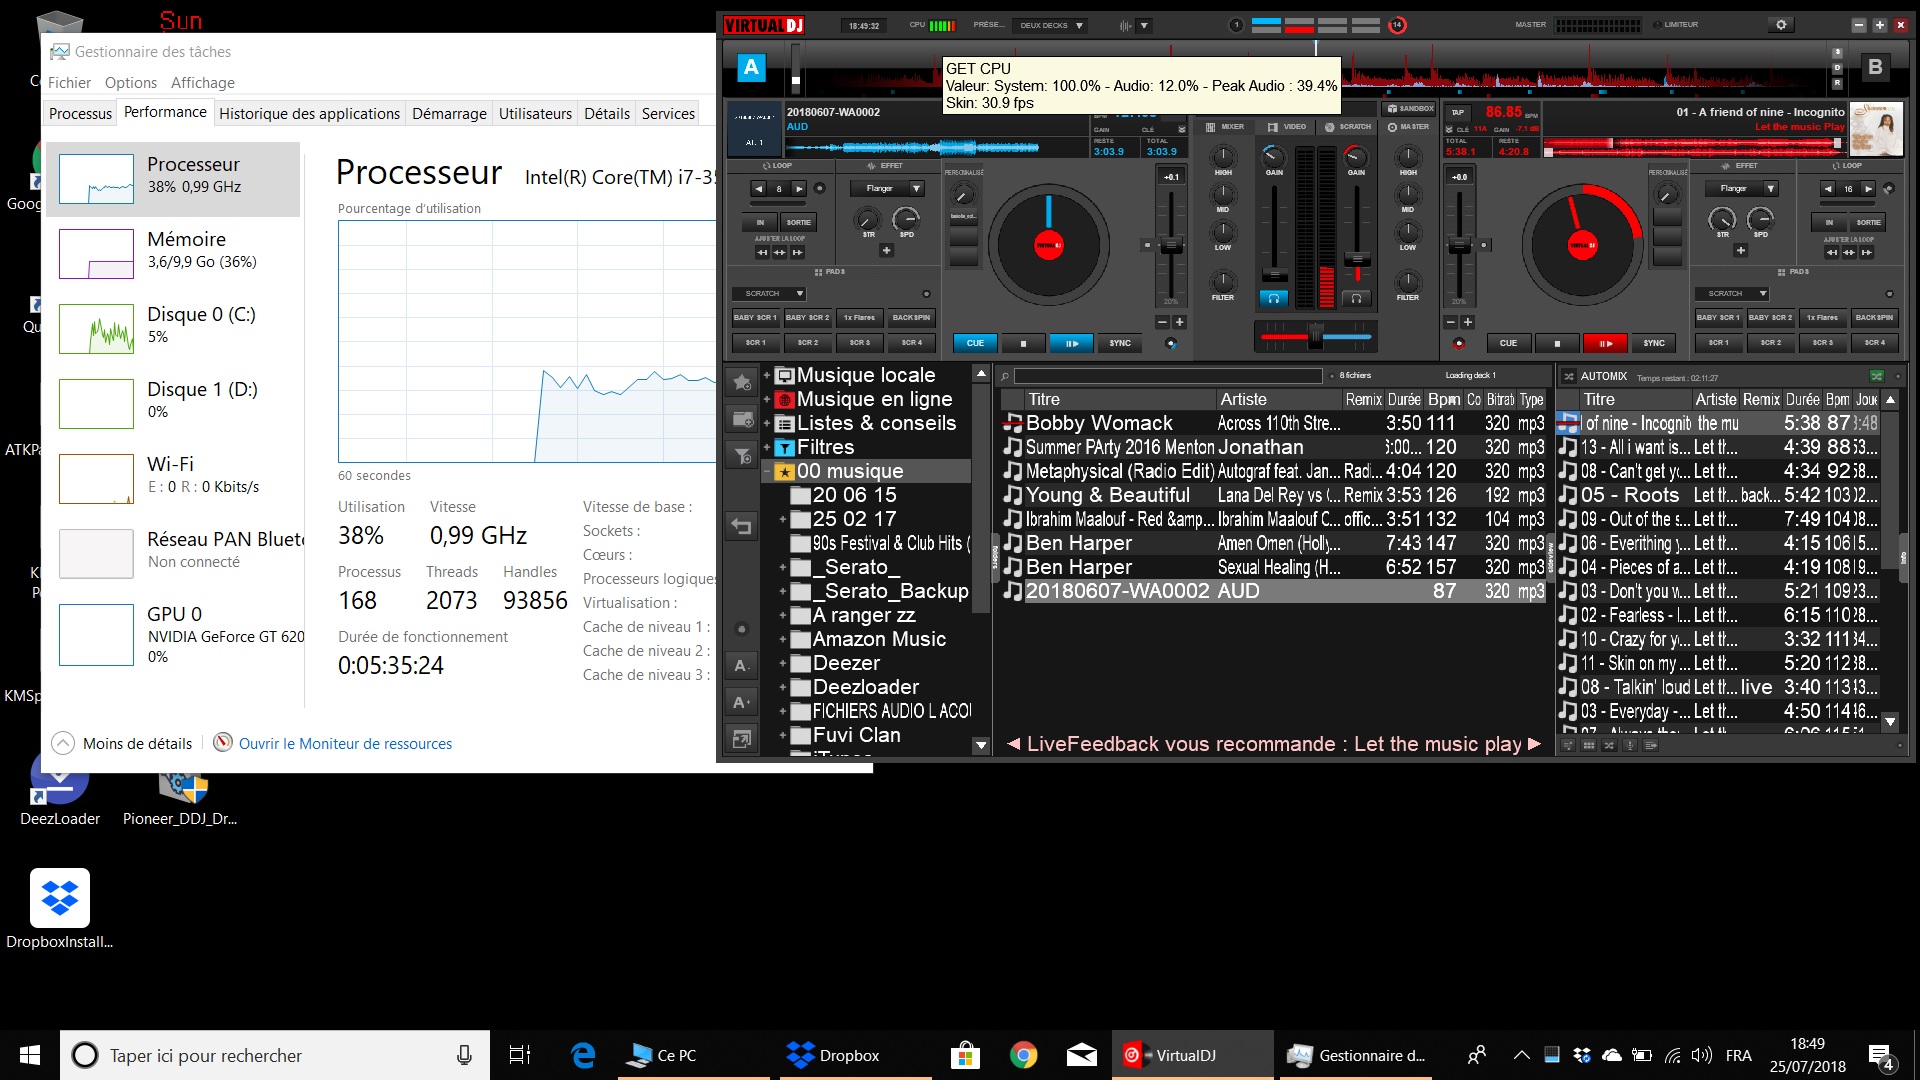The width and height of the screenshot is (1920, 1080).
Task: Open Détails tab in Task Manager
Action: click(x=607, y=113)
